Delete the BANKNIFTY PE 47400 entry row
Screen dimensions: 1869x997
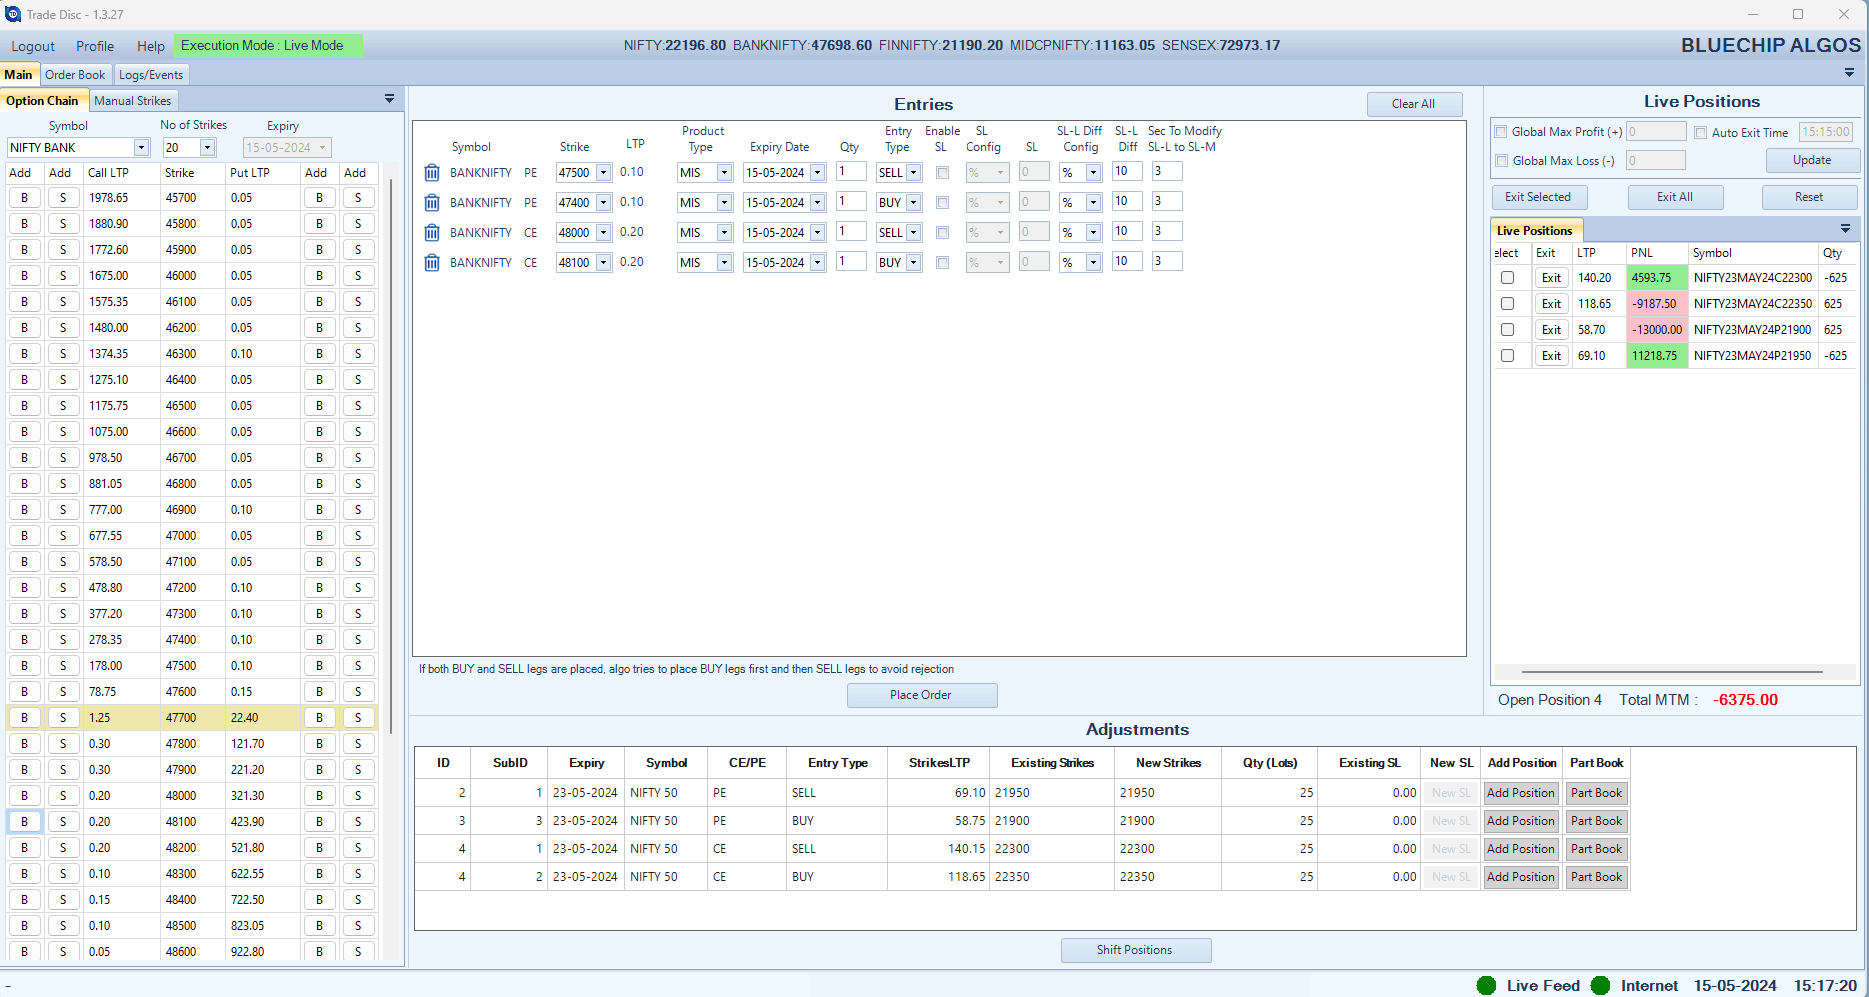432,203
